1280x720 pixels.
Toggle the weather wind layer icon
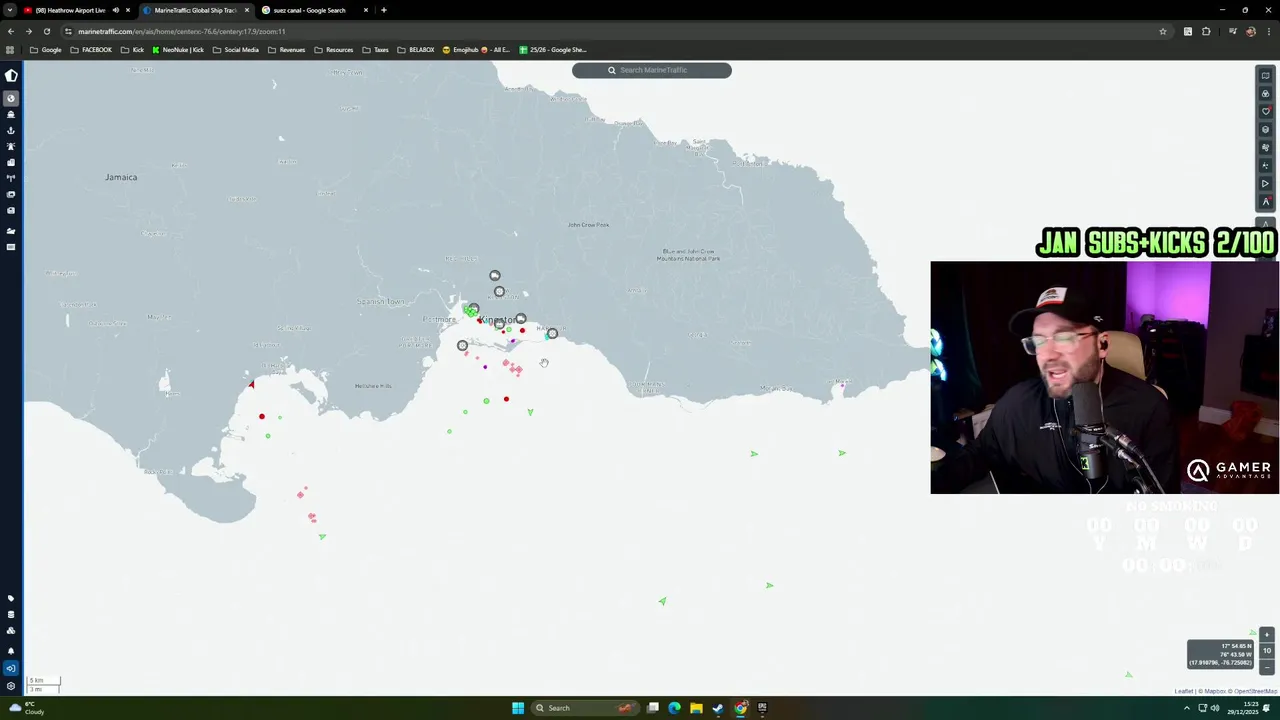[1265, 148]
